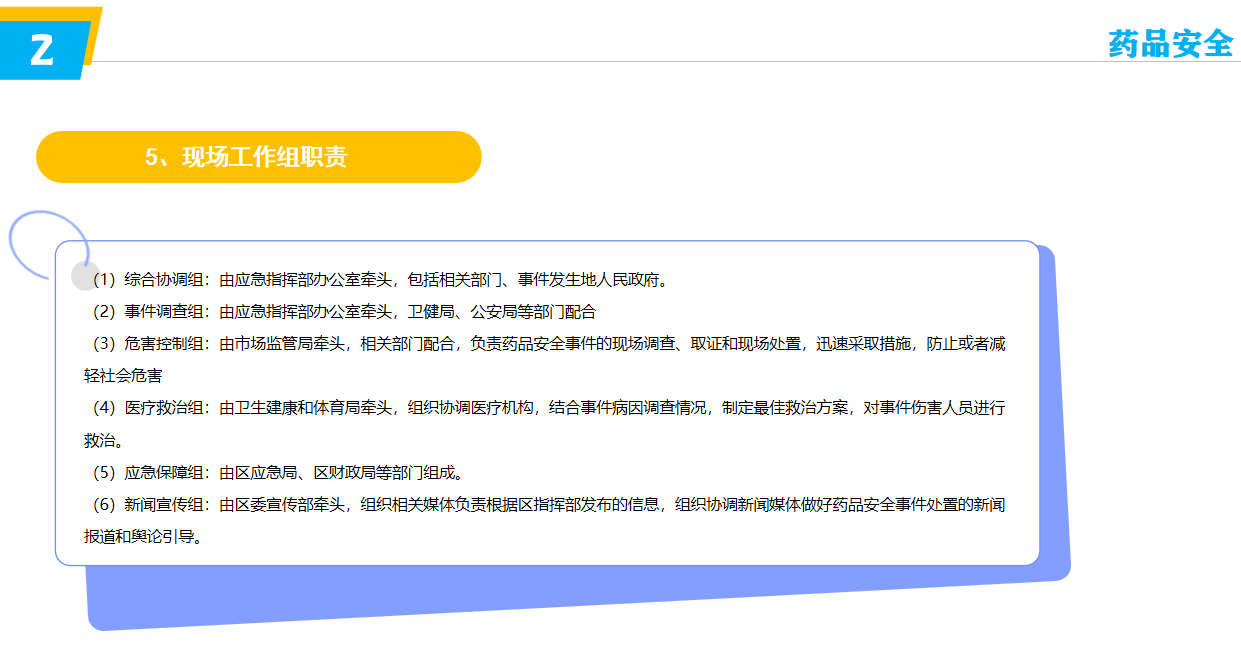Click the 综合协调组 line of text
The width and height of the screenshot is (1241, 659).
click(x=380, y=280)
